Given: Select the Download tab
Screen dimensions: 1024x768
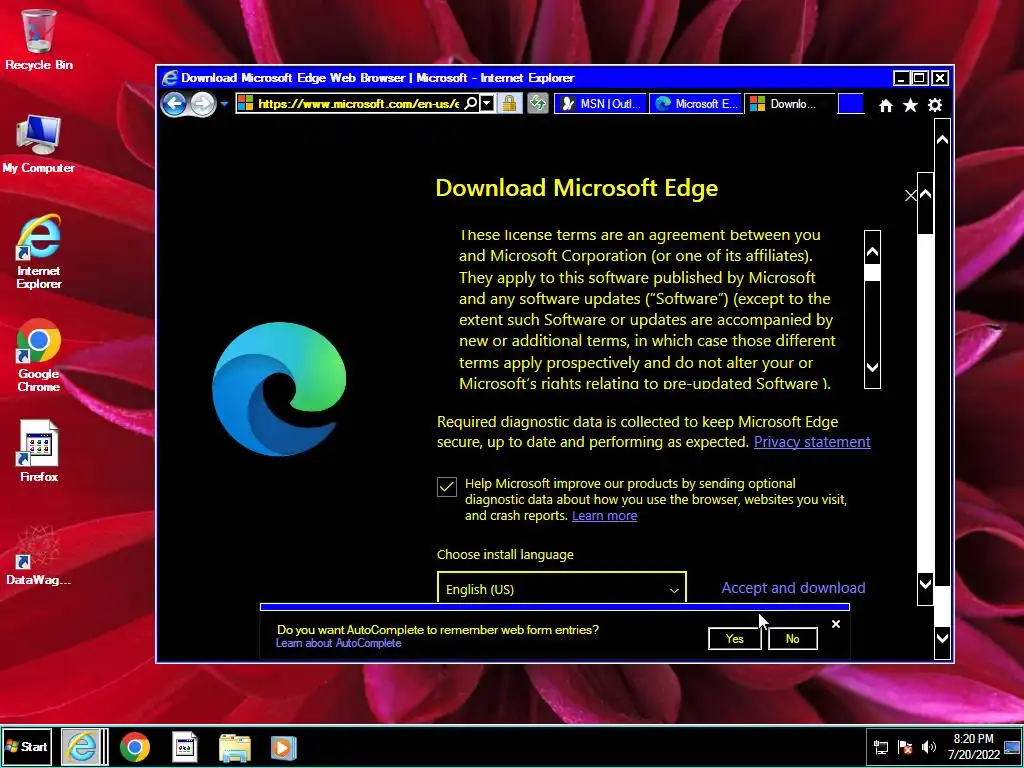Looking at the screenshot, I should click(x=790, y=103).
